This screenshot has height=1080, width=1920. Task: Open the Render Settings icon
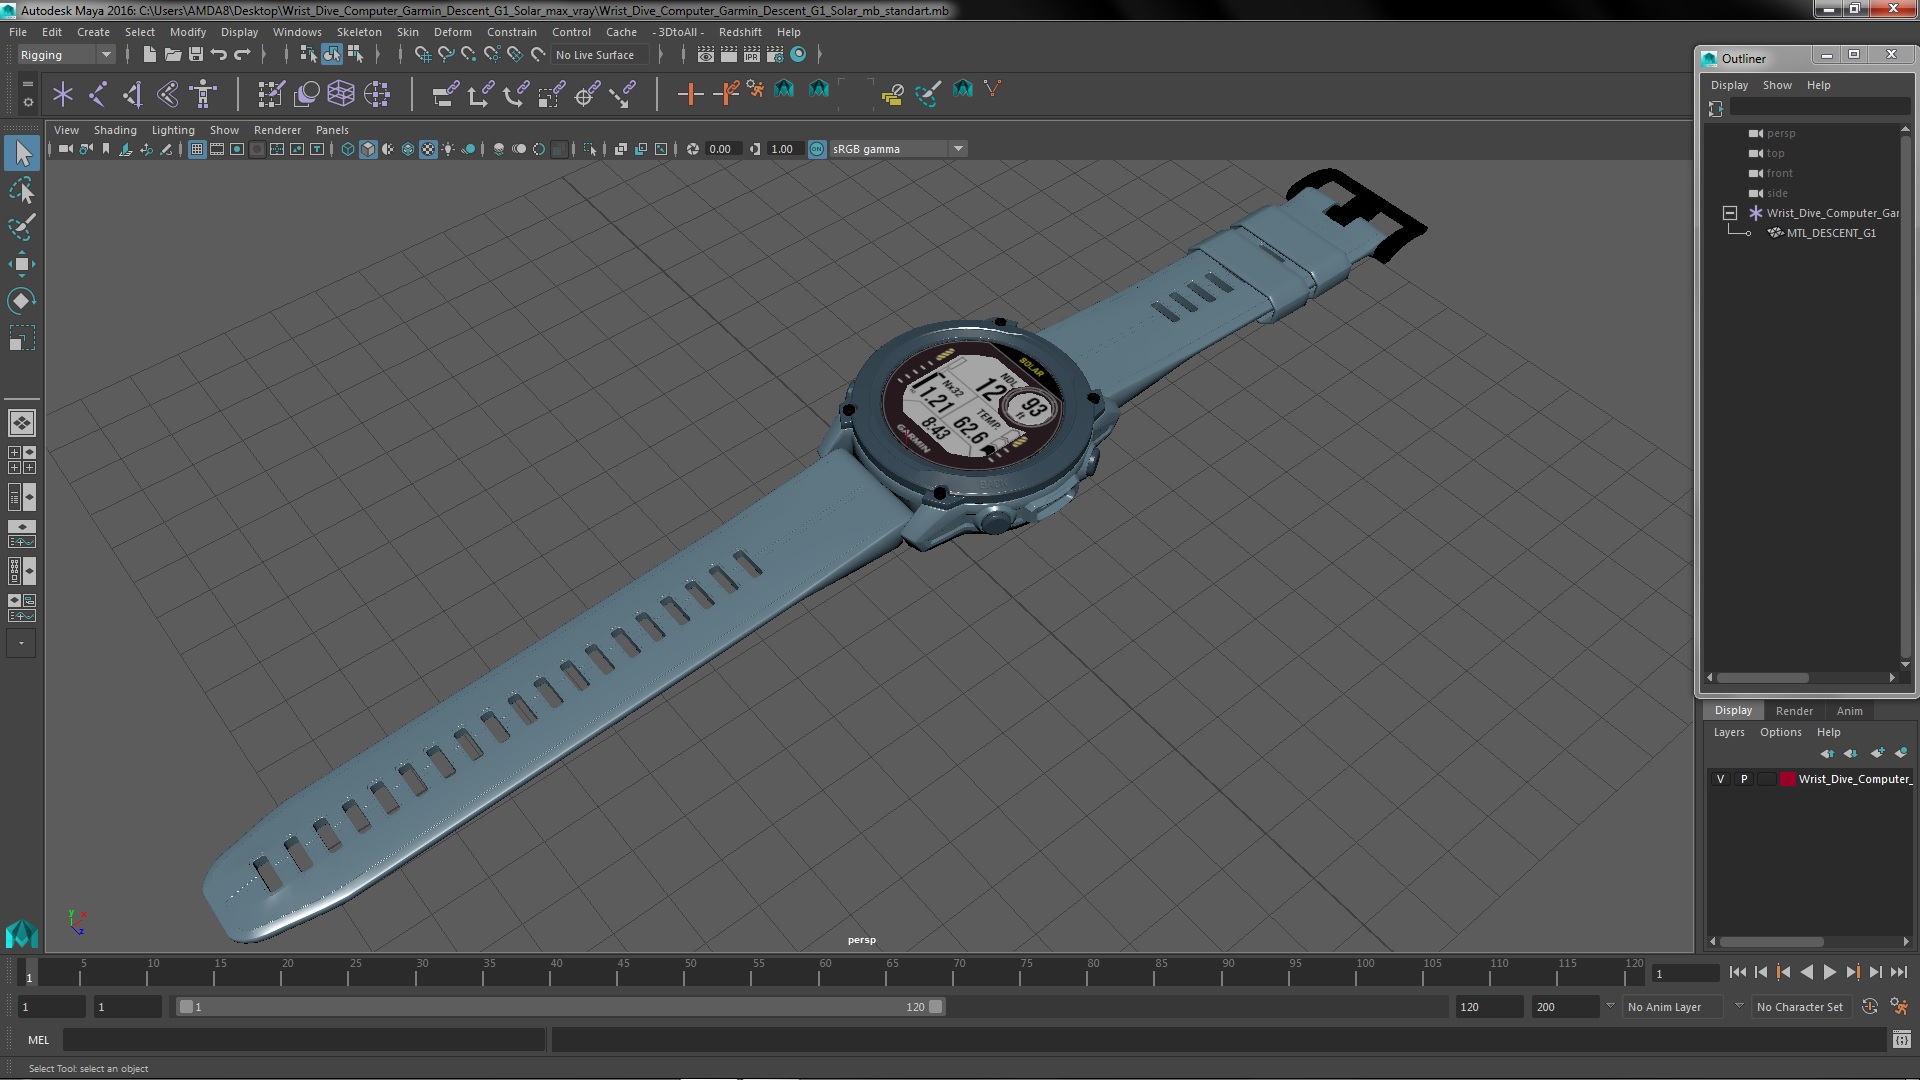point(775,54)
